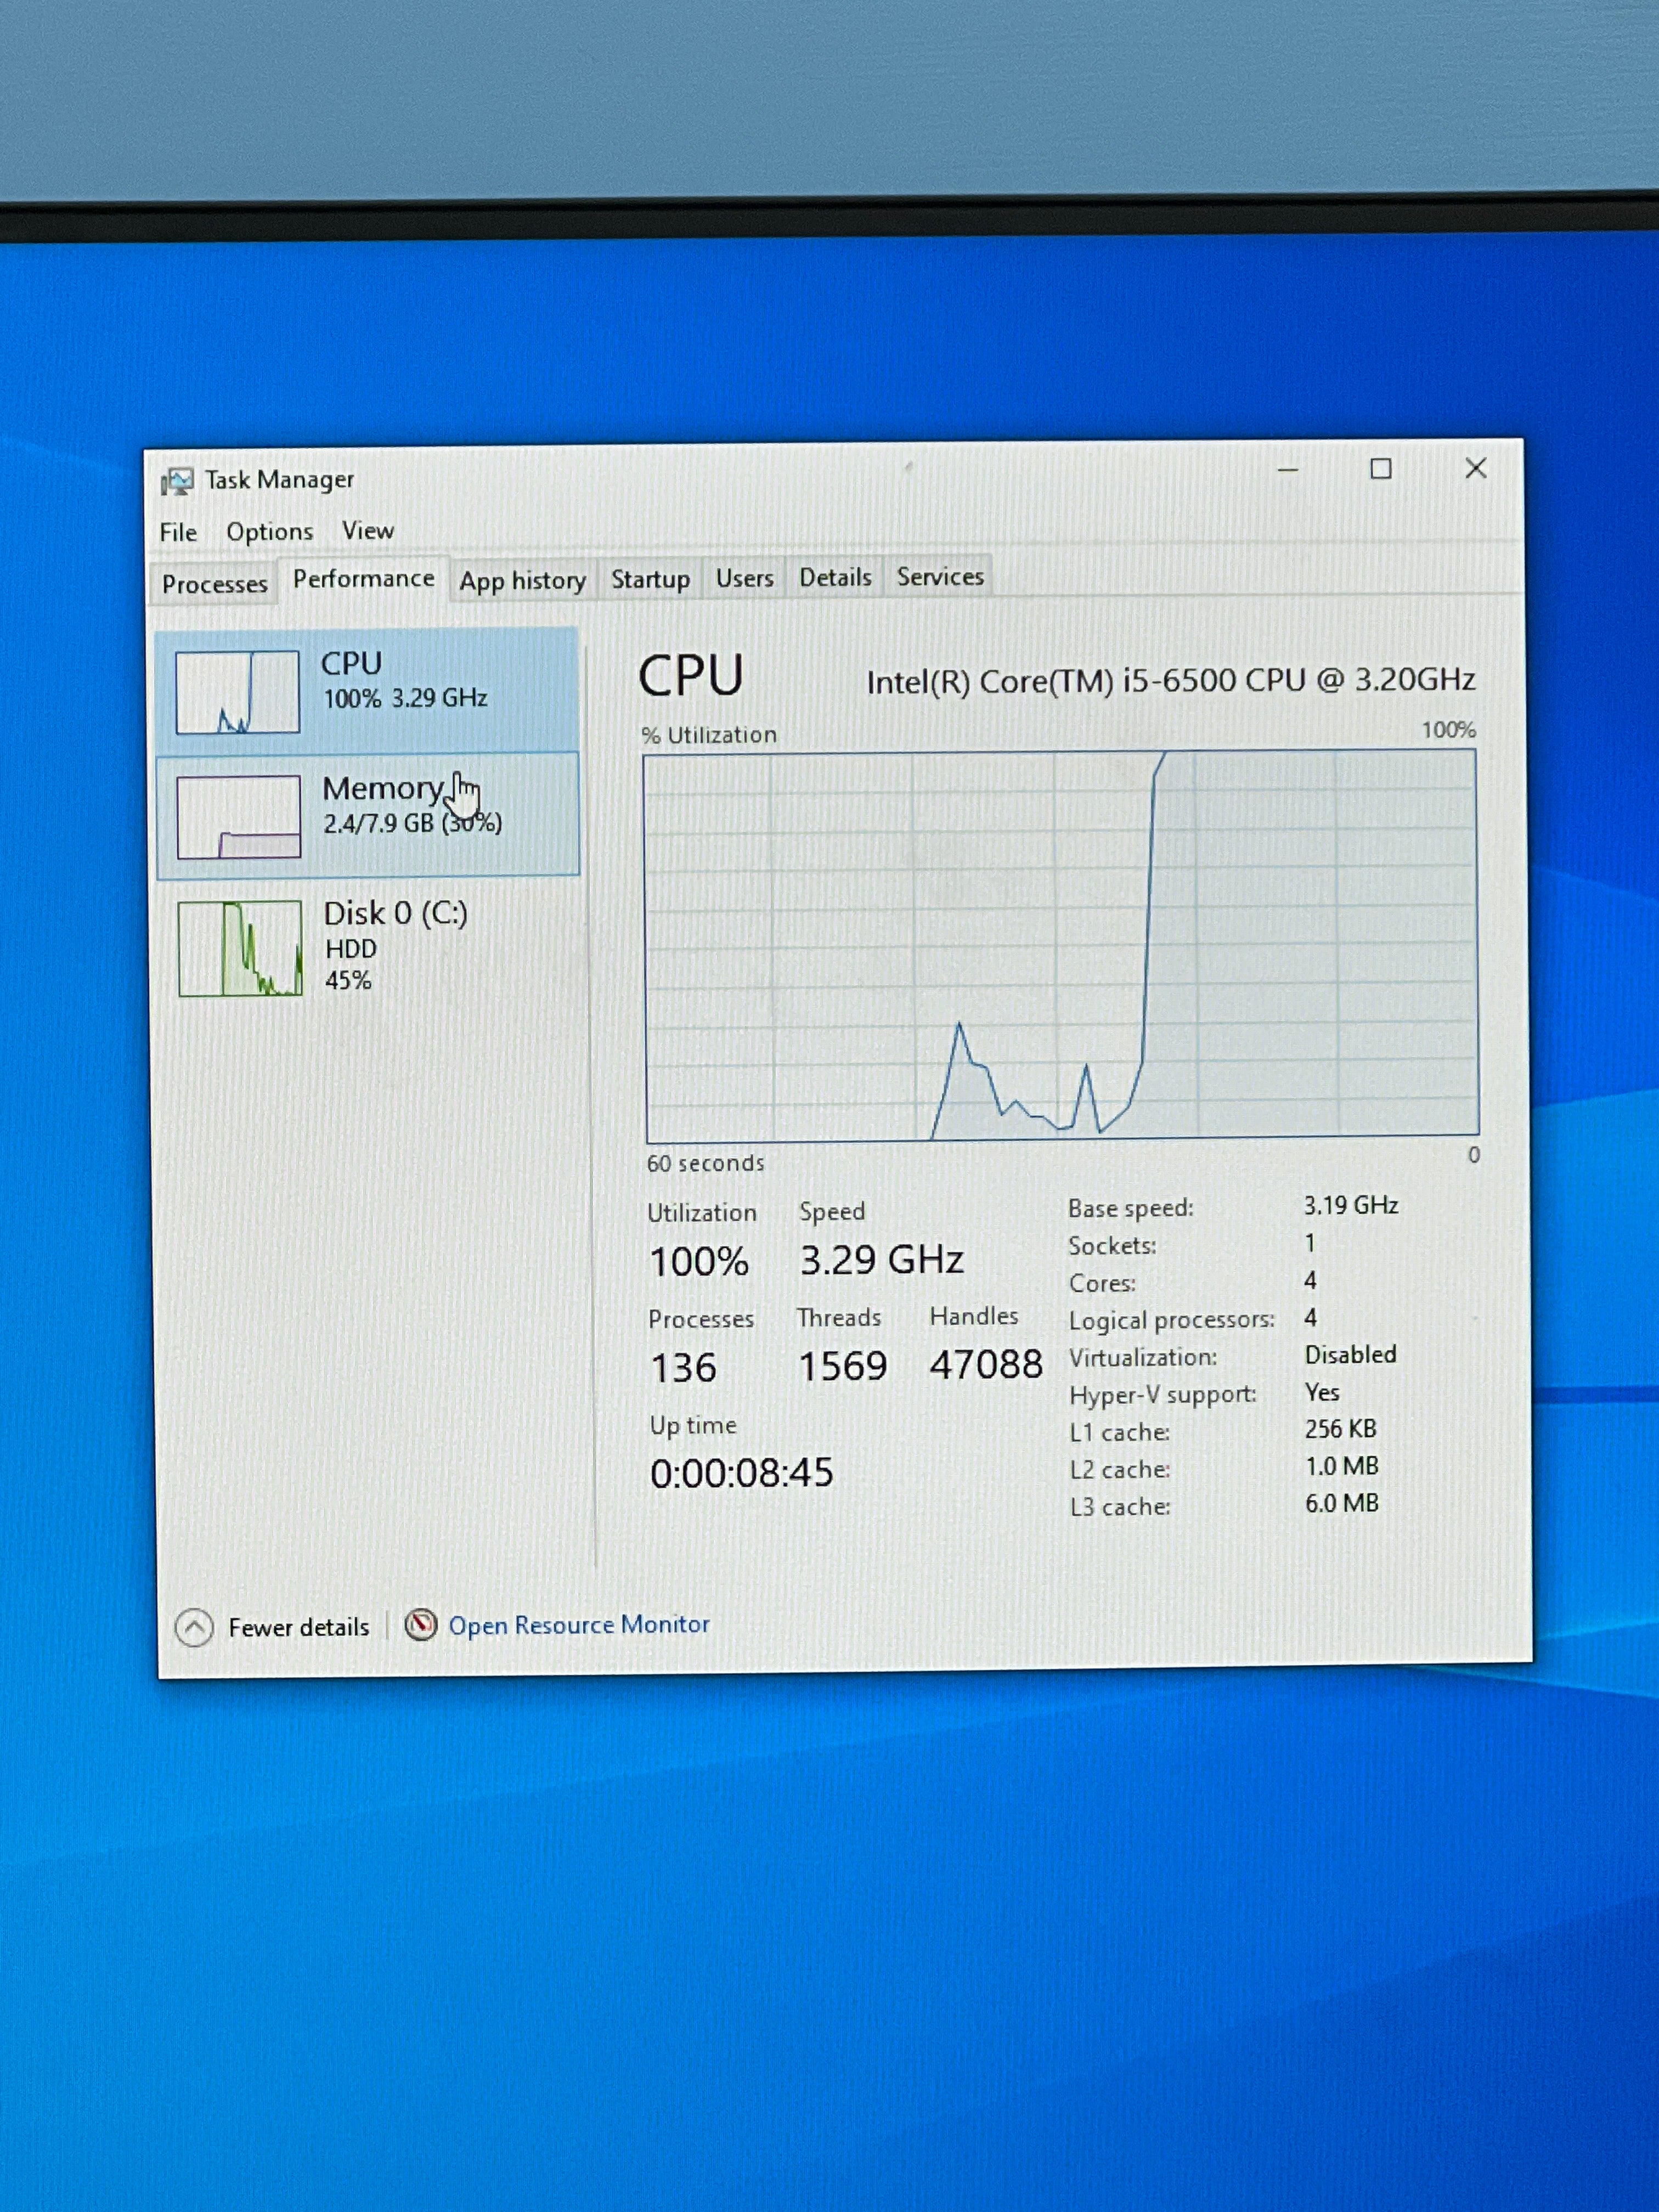The height and width of the screenshot is (2212, 1659).
Task: Open Resource Monitor link
Action: click(579, 1624)
